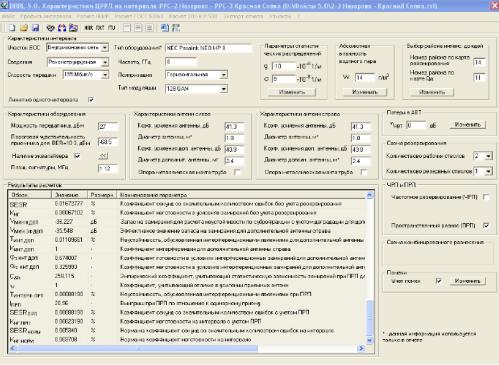Toggle the Линия из одного интервала checkbox
This screenshot has width=499, height=365.
tap(91, 100)
